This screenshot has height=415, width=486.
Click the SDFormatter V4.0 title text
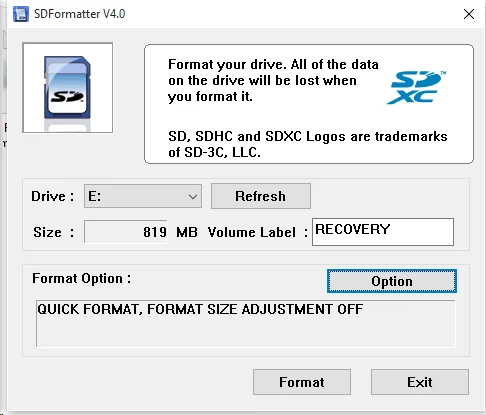click(x=80, y=14)
